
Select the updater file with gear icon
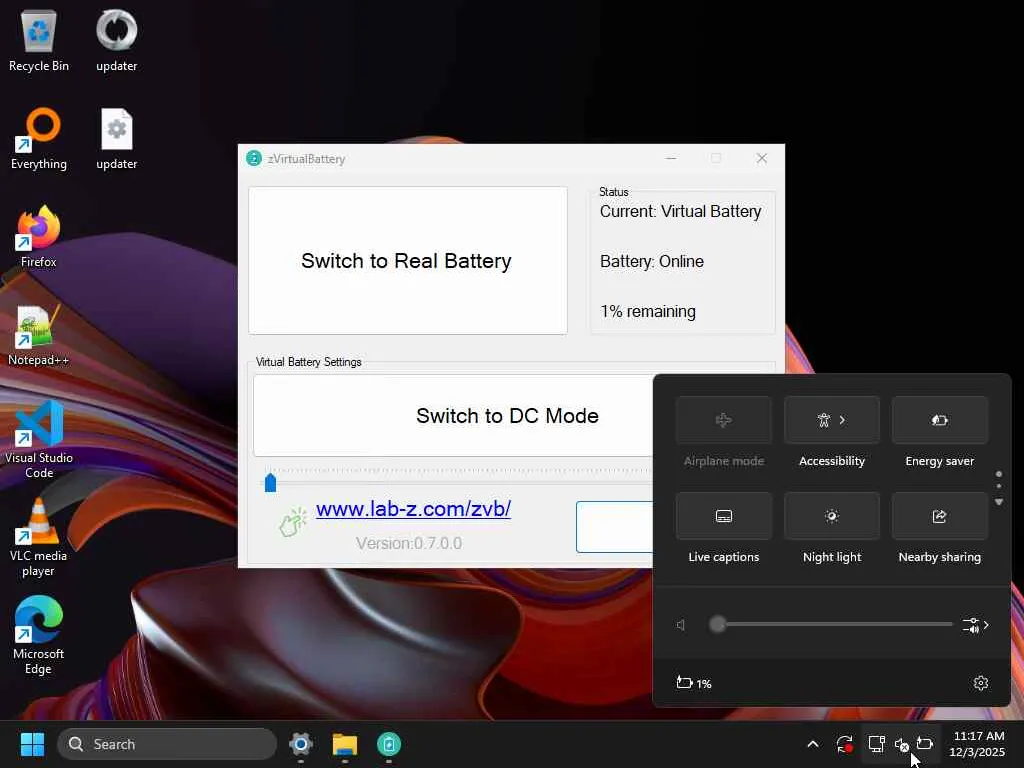tap(116, 138)
